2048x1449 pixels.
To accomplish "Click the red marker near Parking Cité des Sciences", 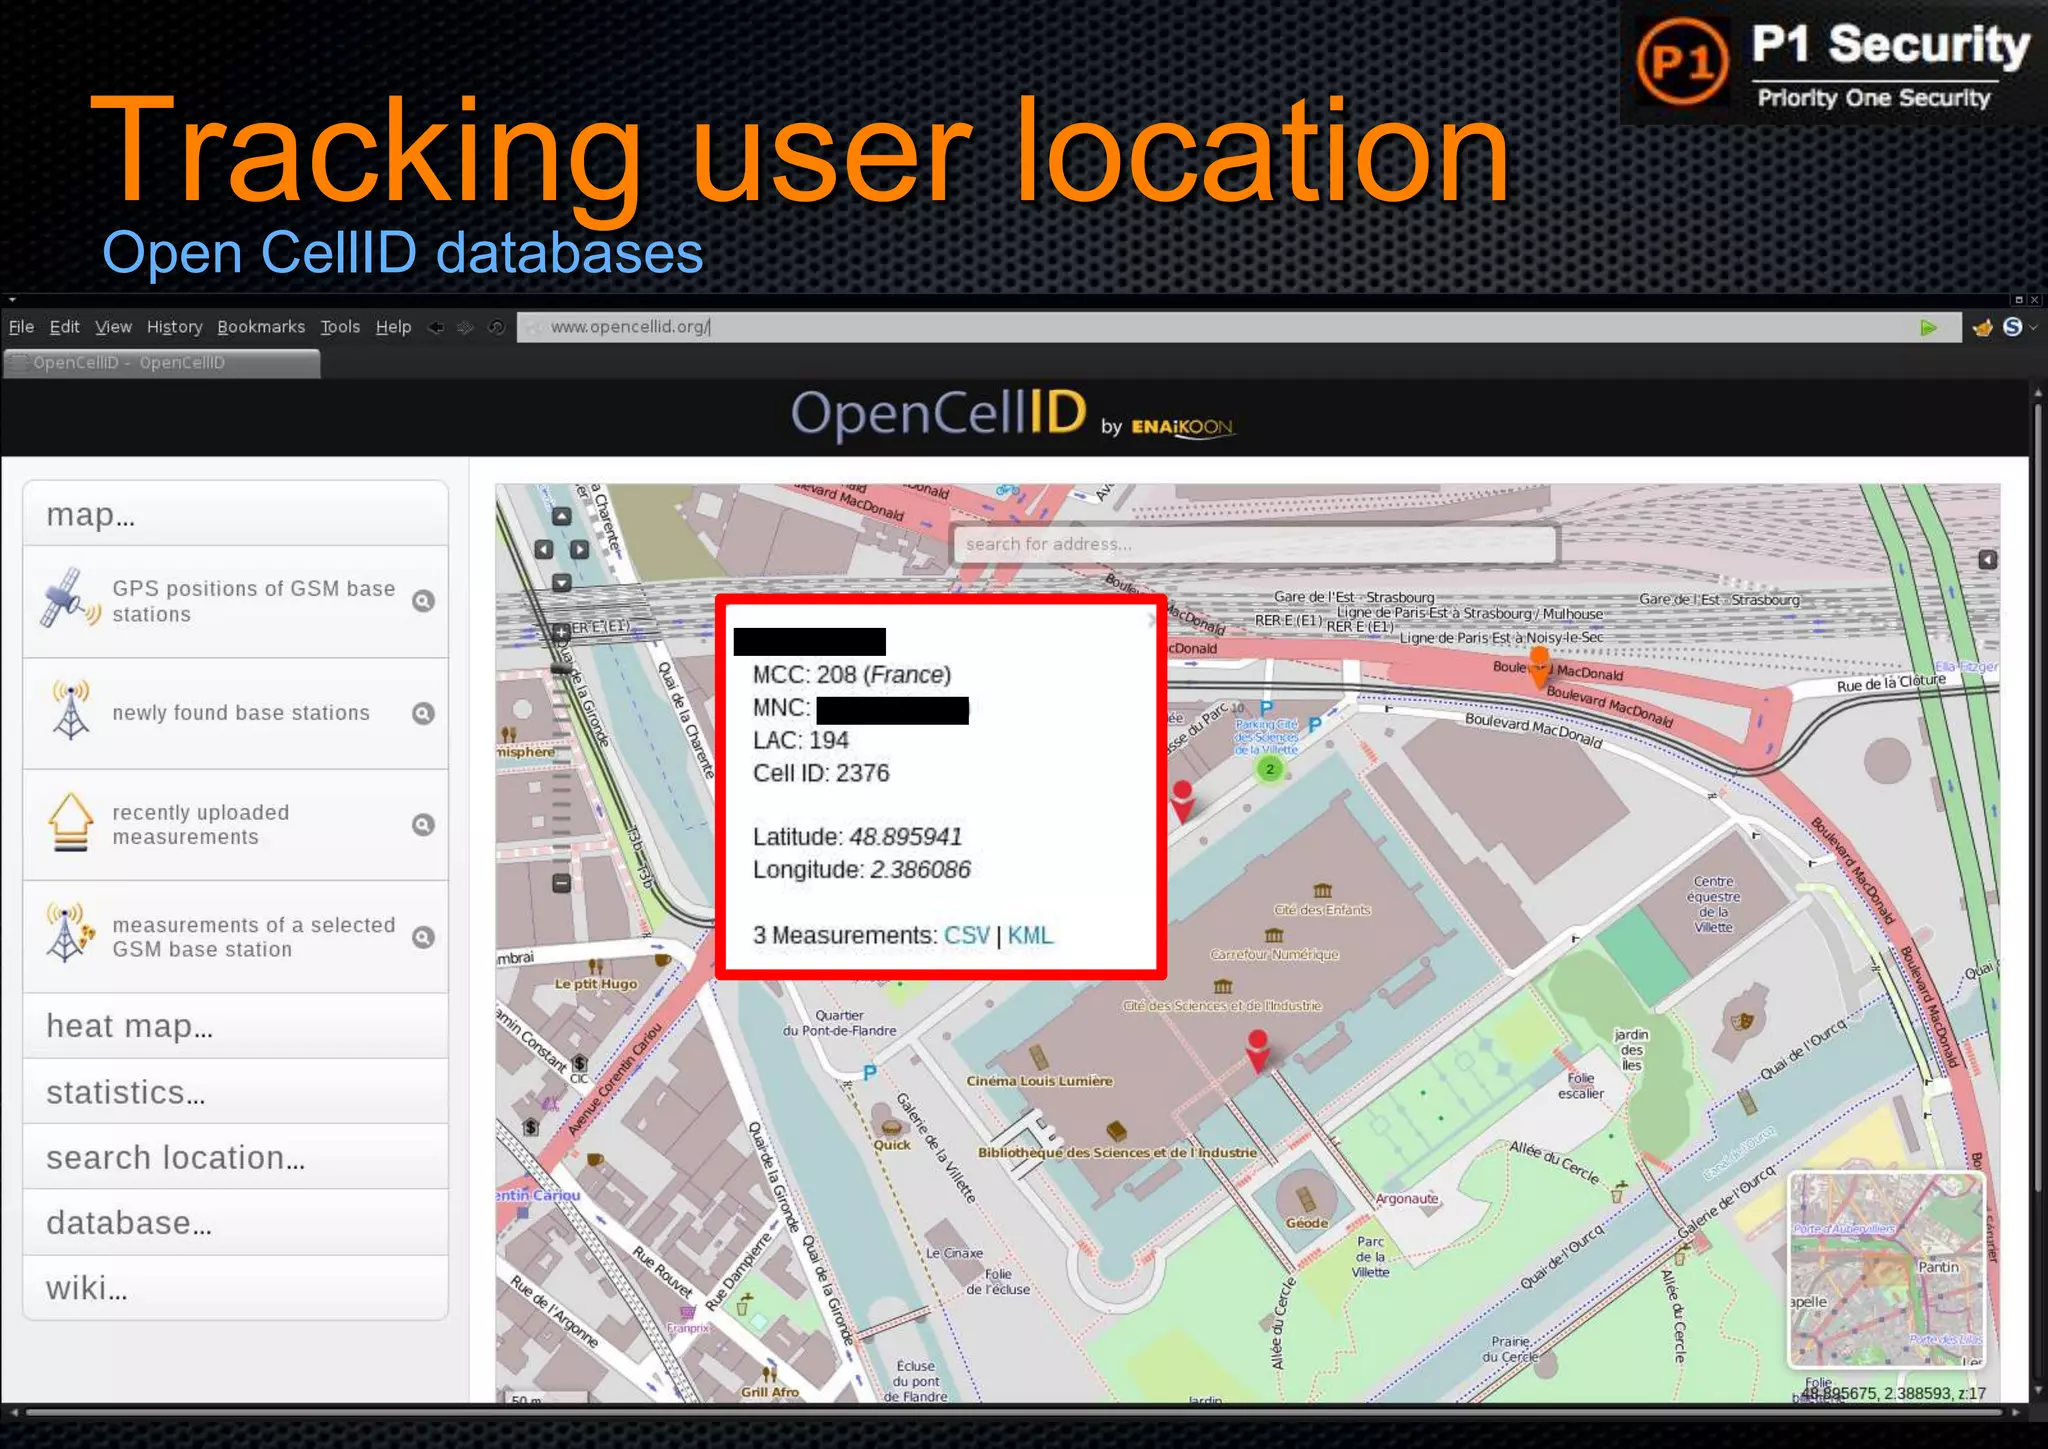I will [x=1182, y=802].
